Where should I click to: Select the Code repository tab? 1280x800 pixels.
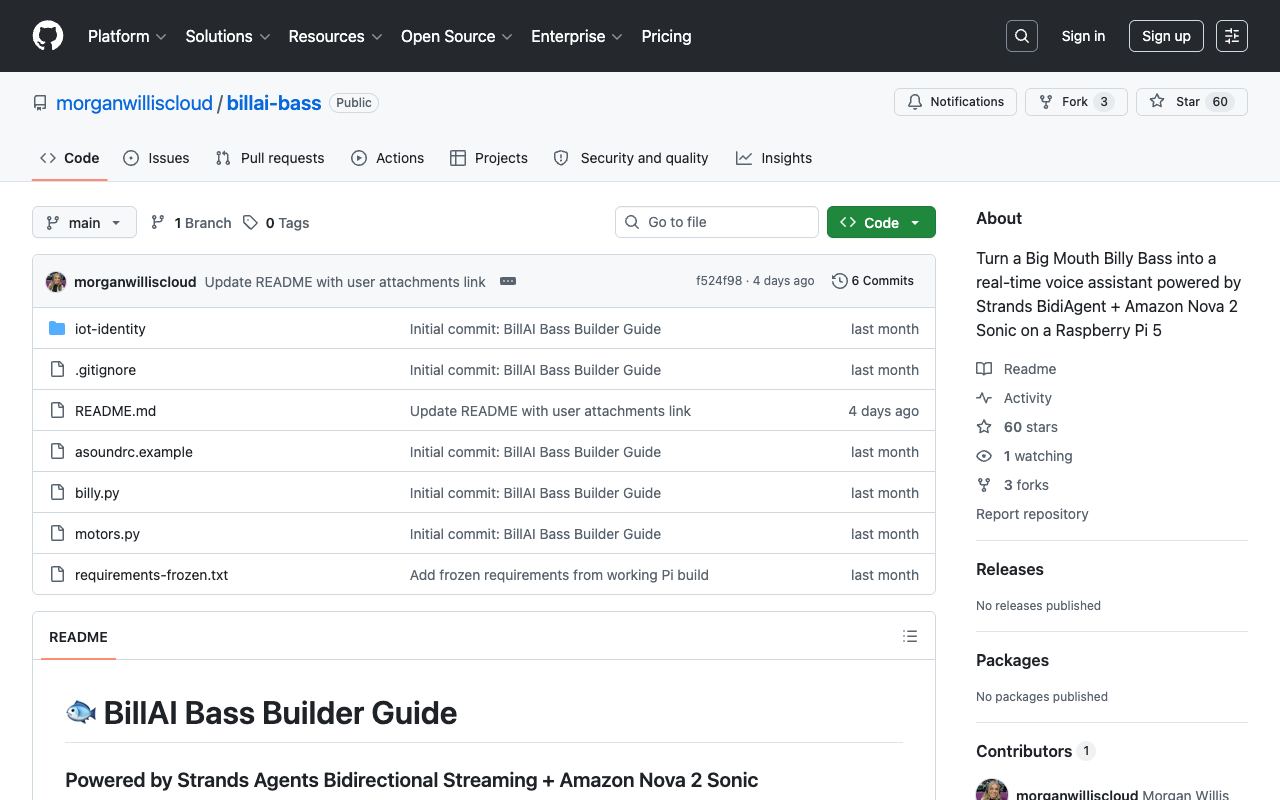(70, 158)
